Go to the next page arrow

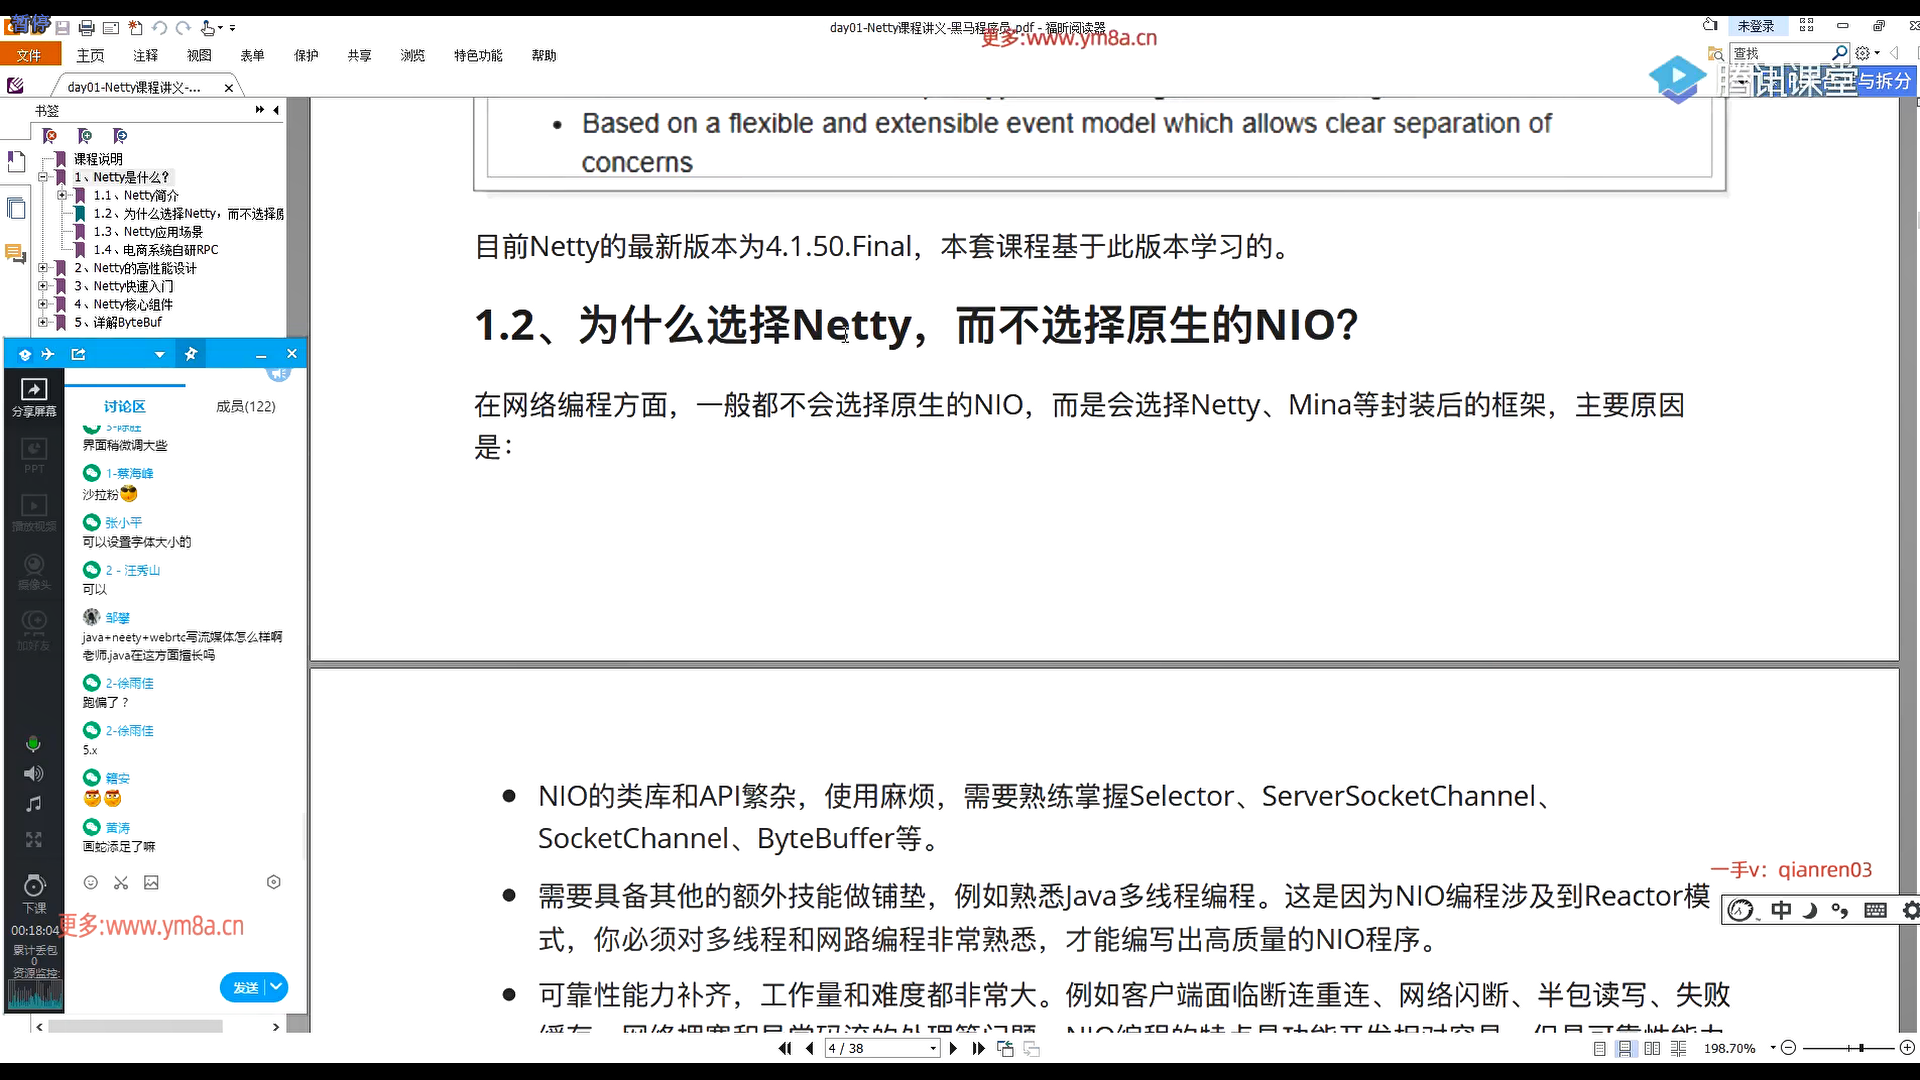953,1048
